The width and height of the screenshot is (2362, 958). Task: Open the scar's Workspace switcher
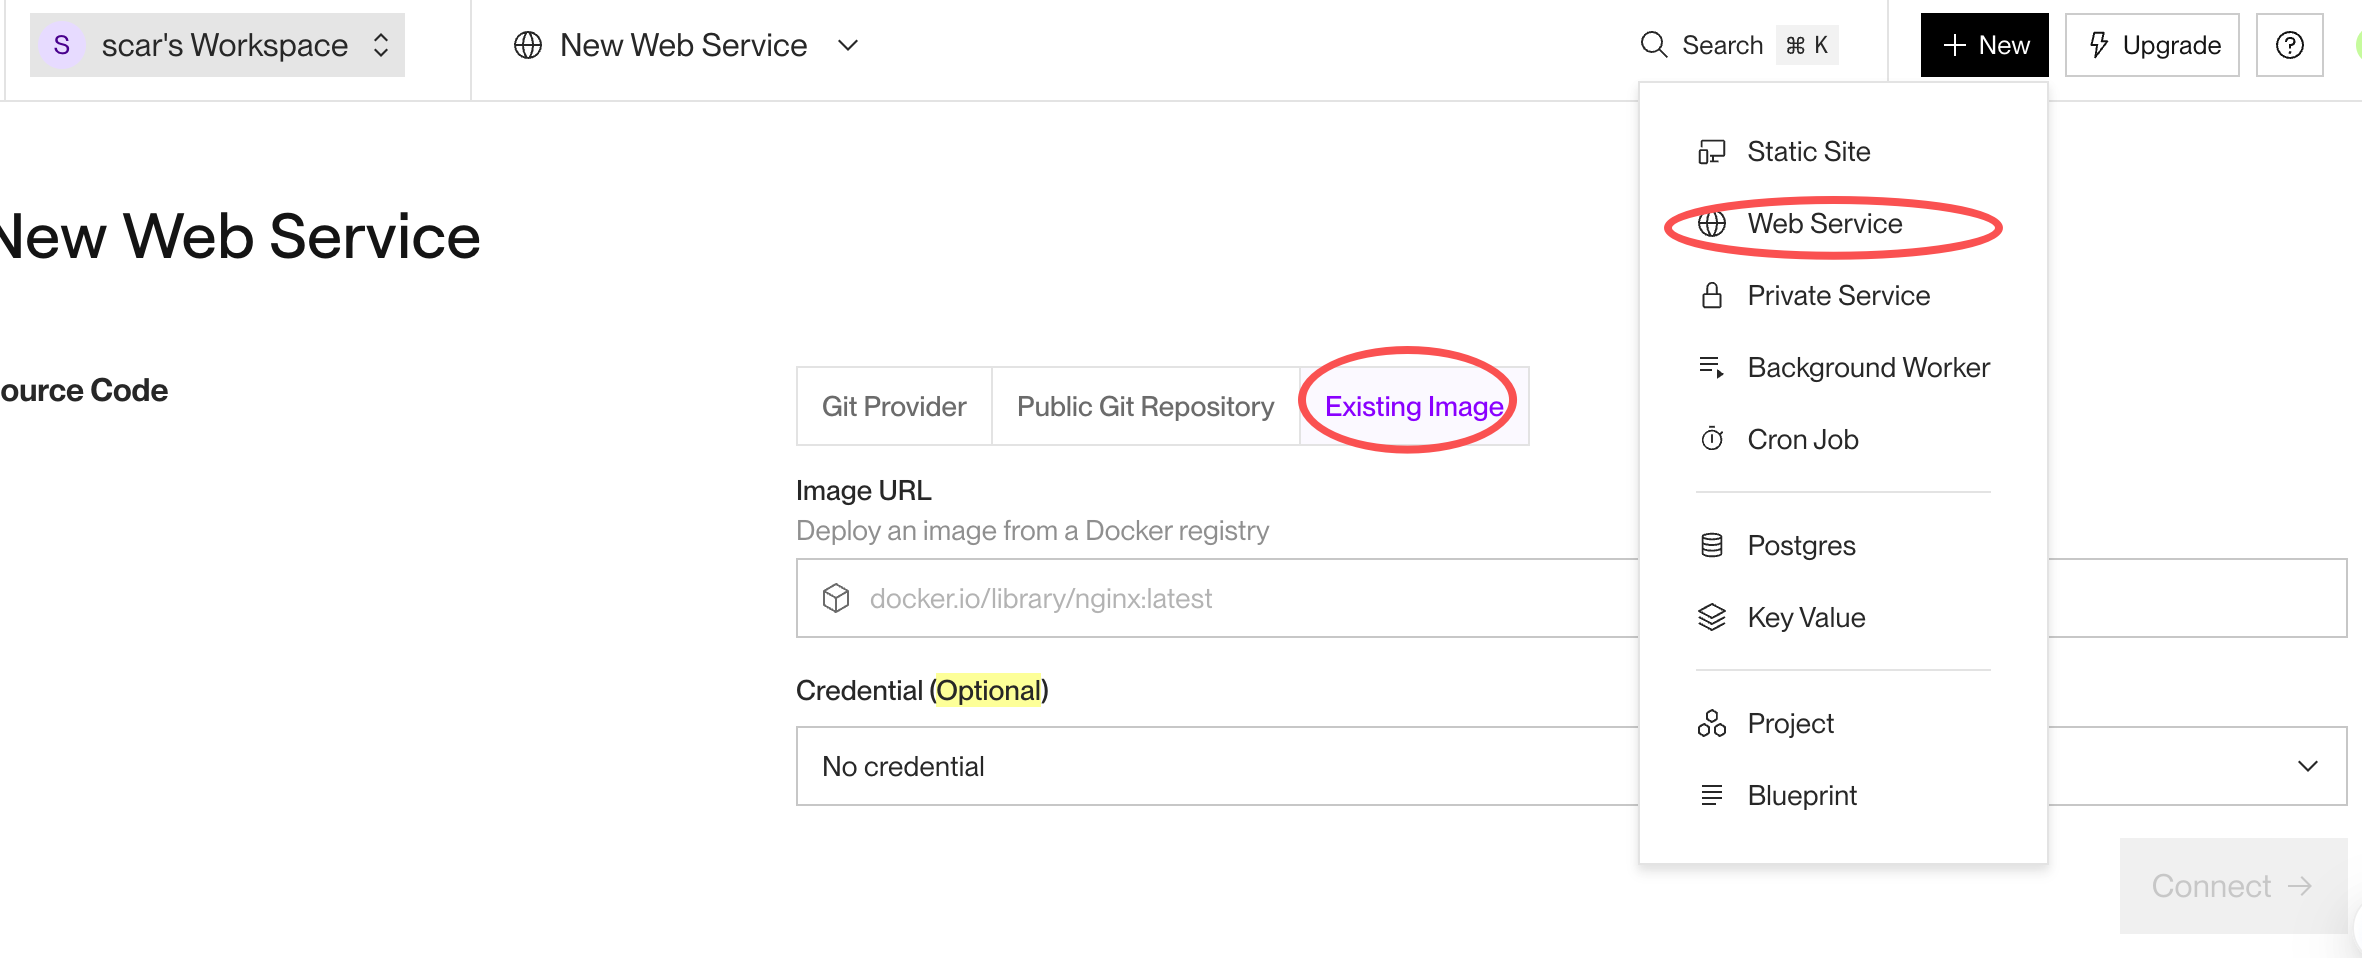coord(217,45)
